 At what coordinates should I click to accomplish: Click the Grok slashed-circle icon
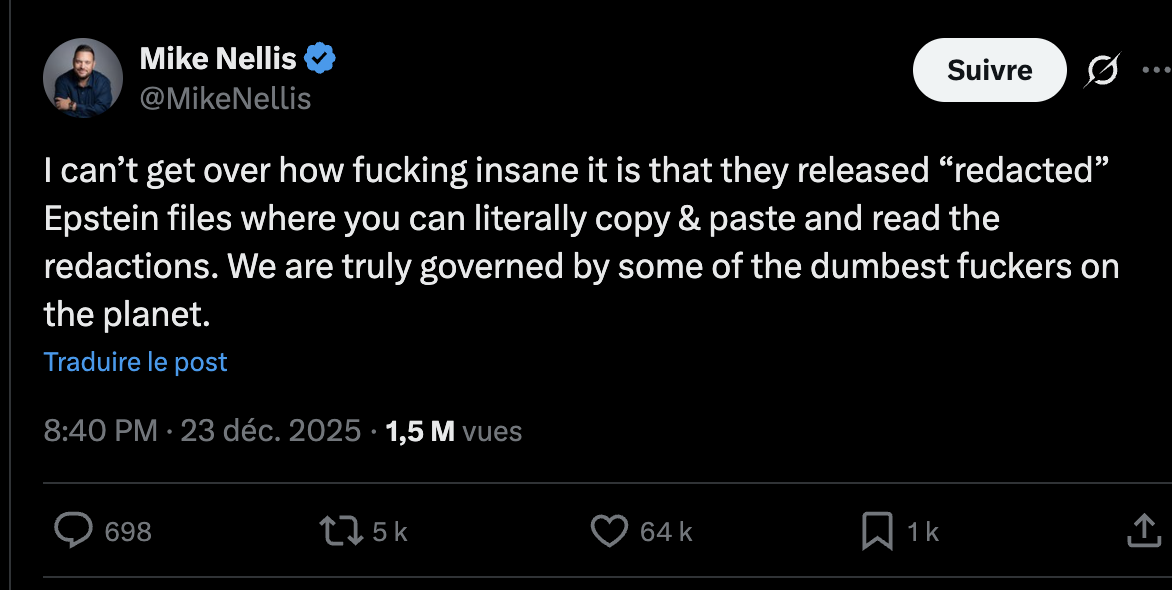(x=1103, y=70)
